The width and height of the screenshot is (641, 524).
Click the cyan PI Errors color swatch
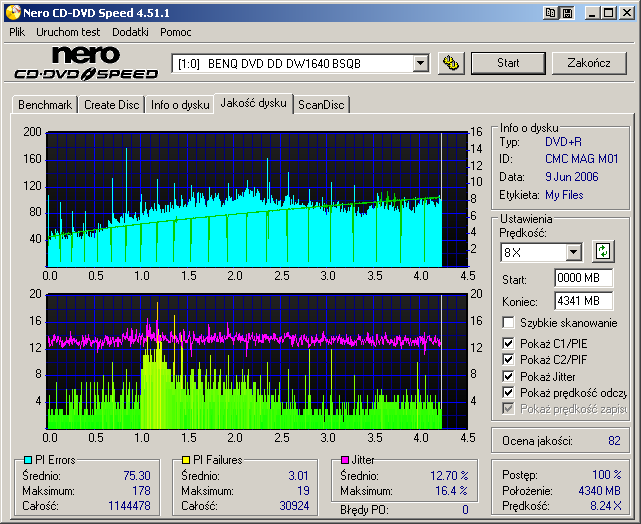coord(28,460)
